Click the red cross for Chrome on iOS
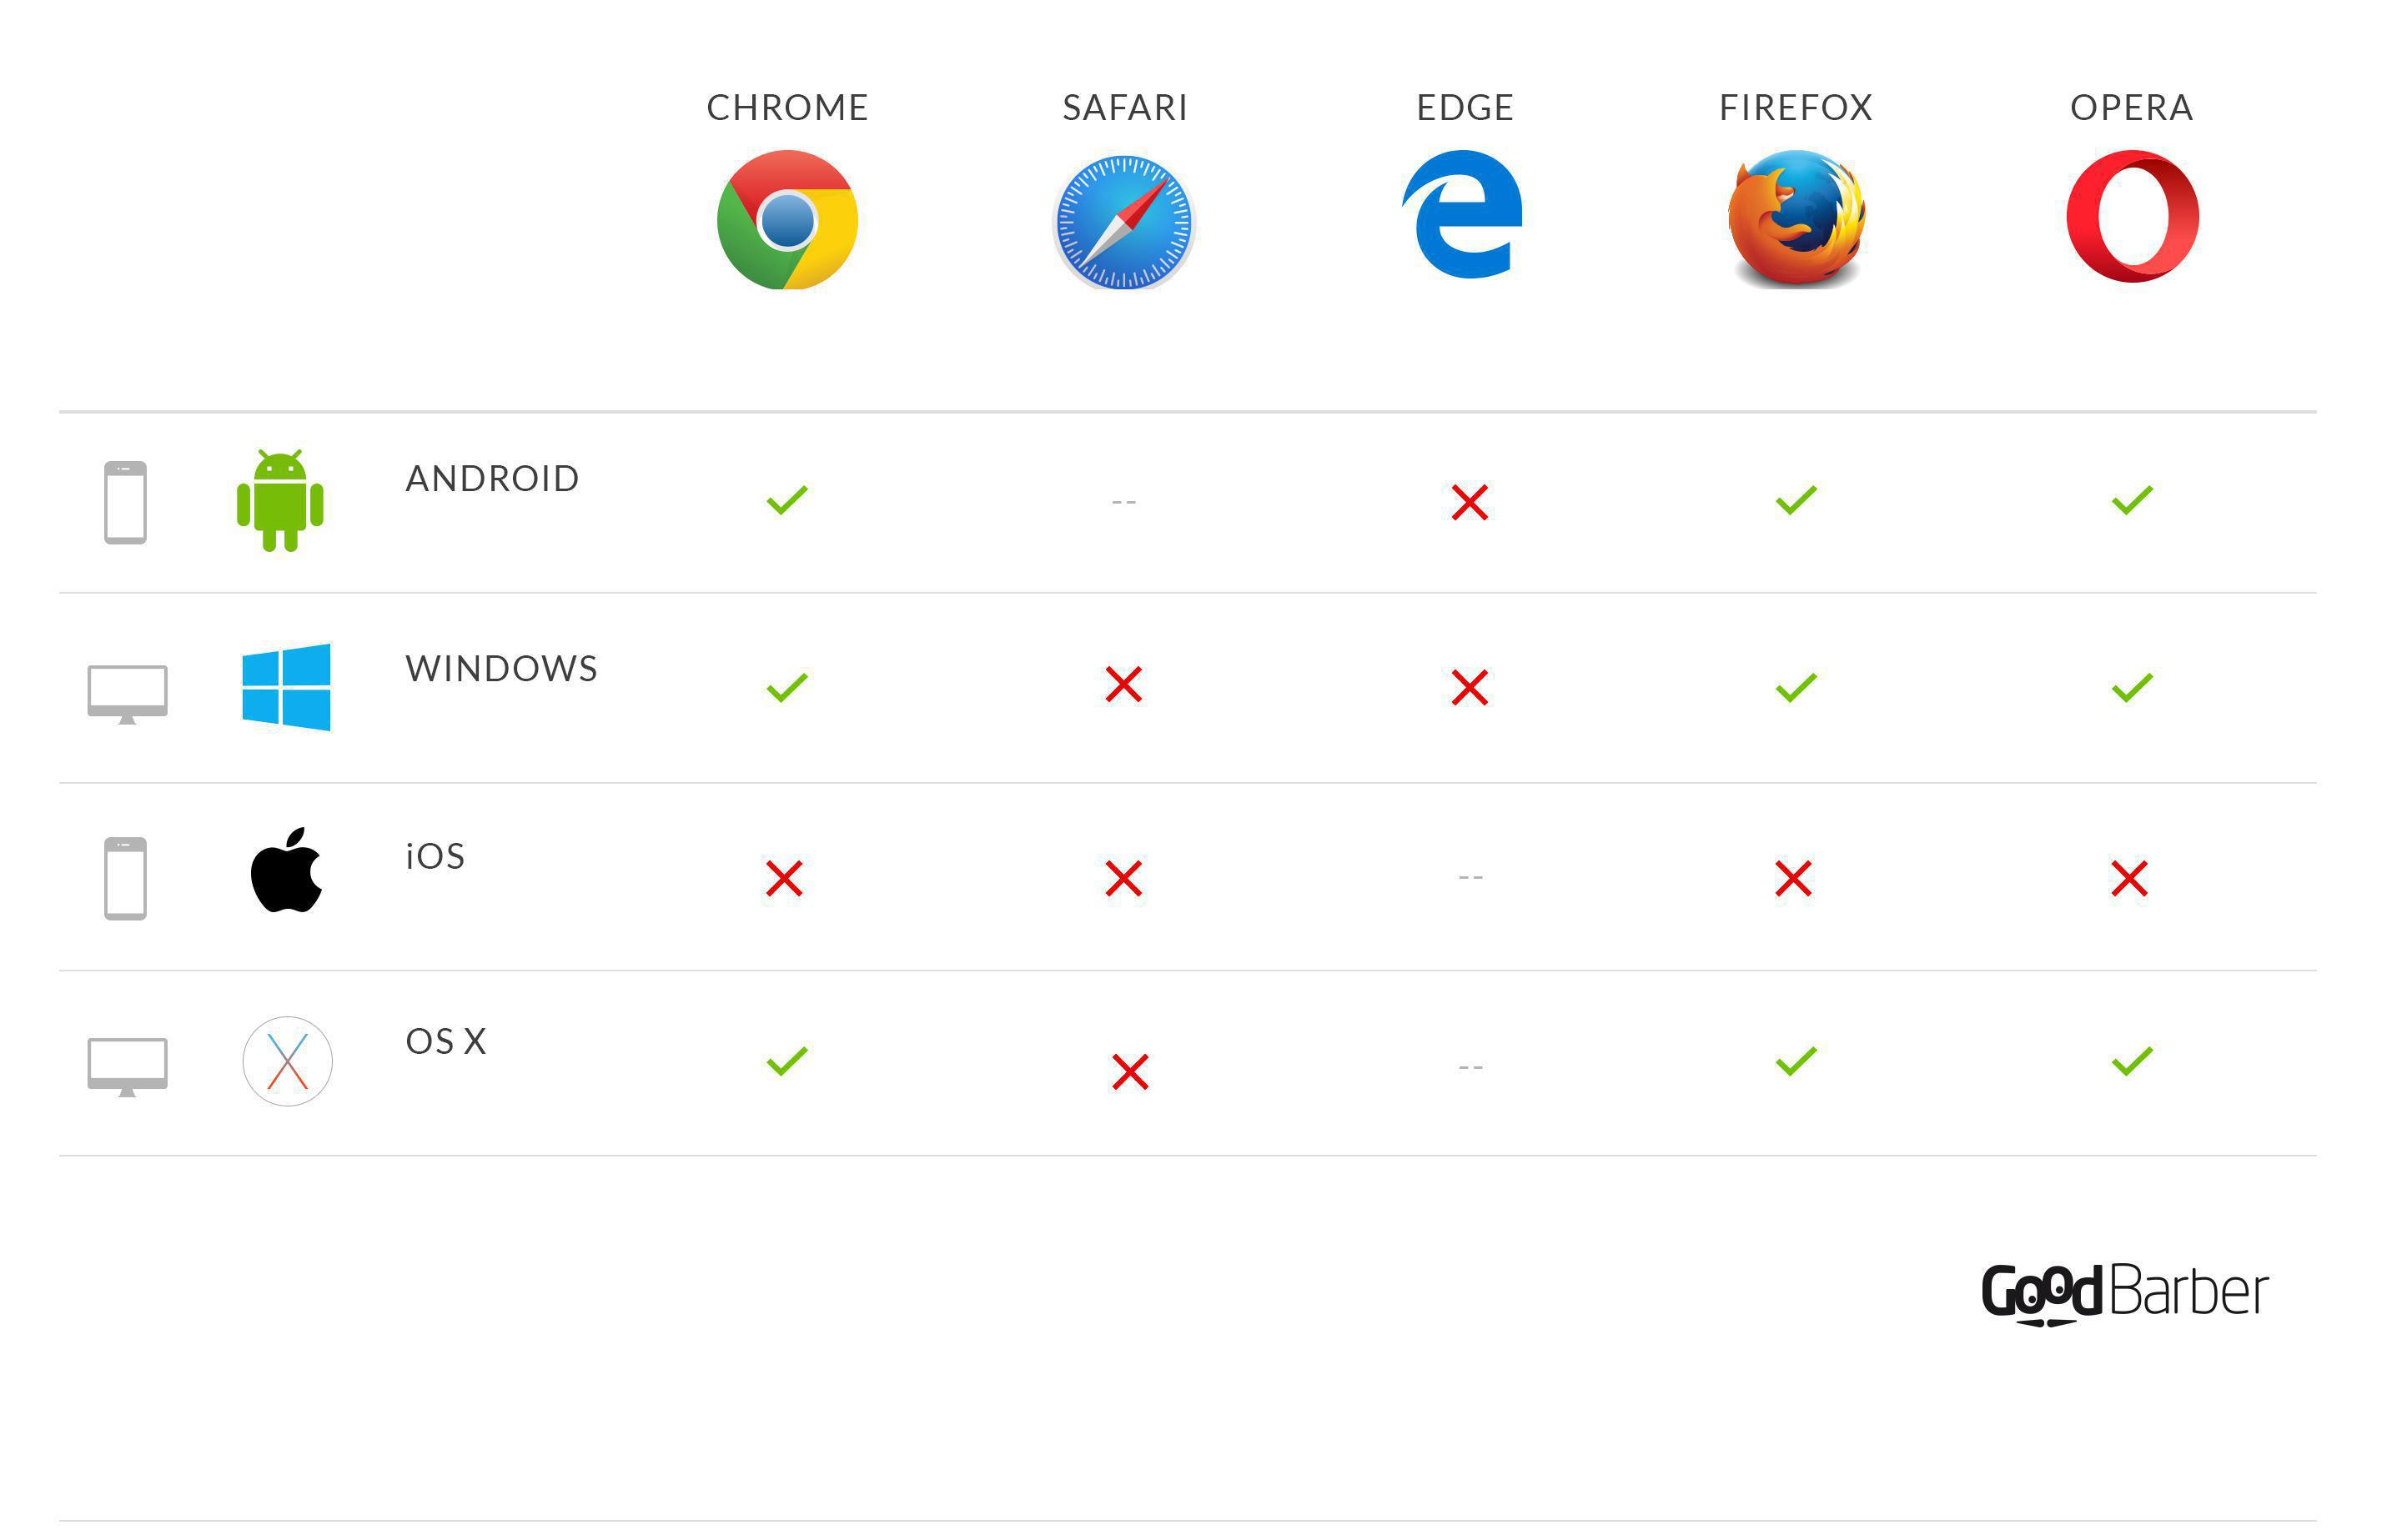The height and width of the screenshot is (1540, 2402). point(784,878)
